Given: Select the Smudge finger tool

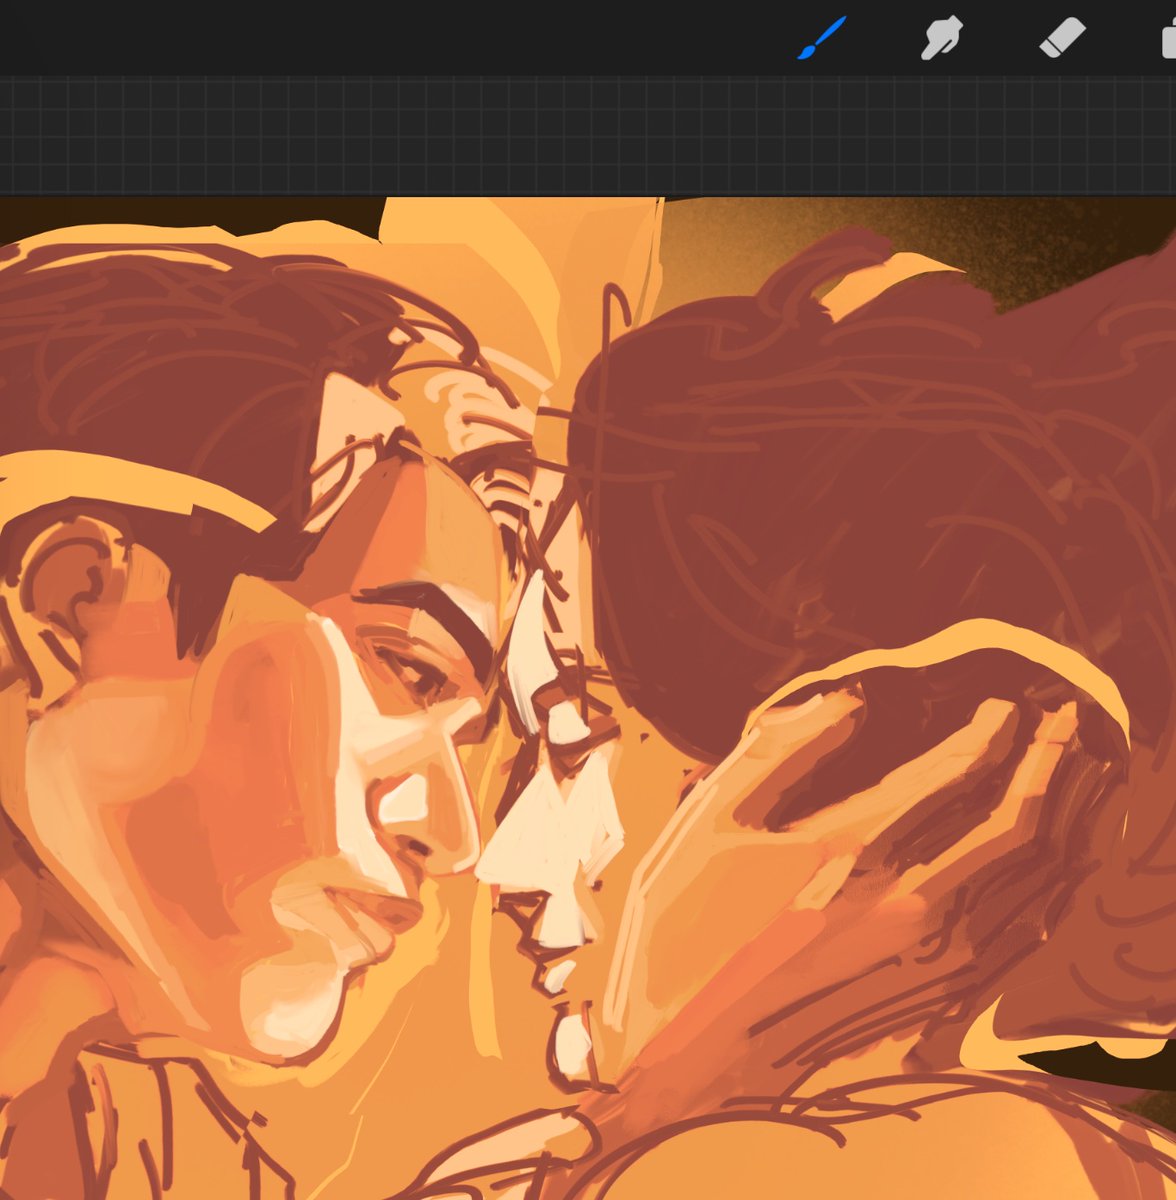Looking at the screenshot, I should tap(941, 39).
